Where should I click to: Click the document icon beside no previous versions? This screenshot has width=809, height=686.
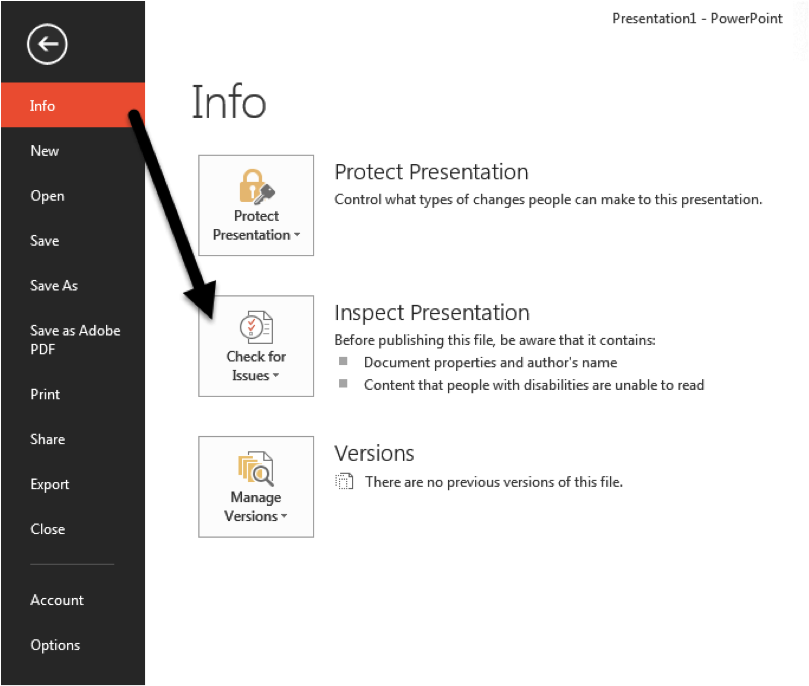(344, 482)
